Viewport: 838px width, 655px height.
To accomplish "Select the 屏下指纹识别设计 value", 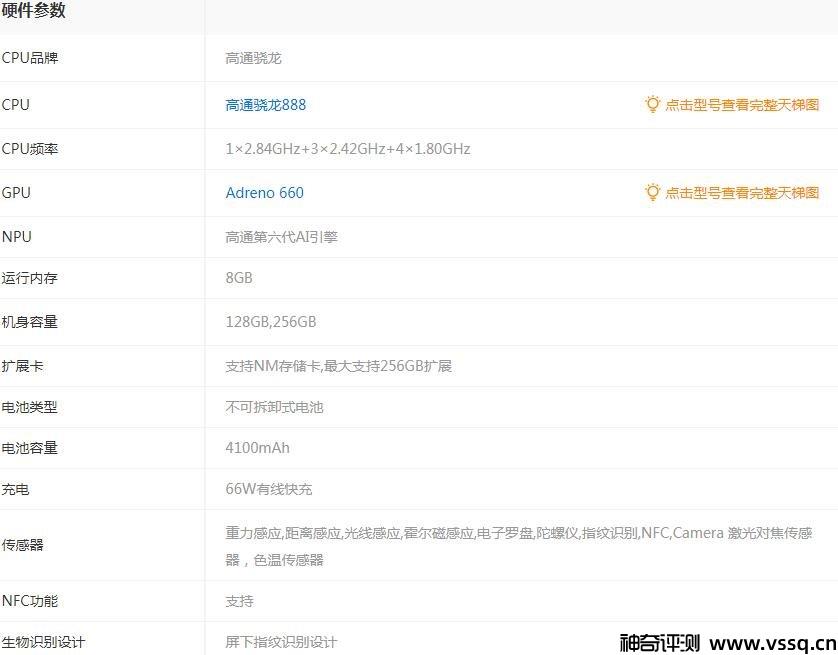I will click(x=282, y=642).
